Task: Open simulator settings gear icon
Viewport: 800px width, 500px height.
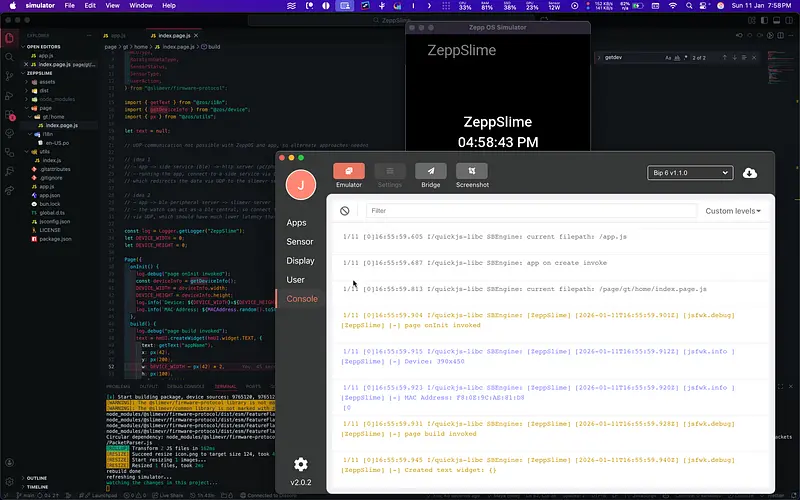Action: pos(300,464)
